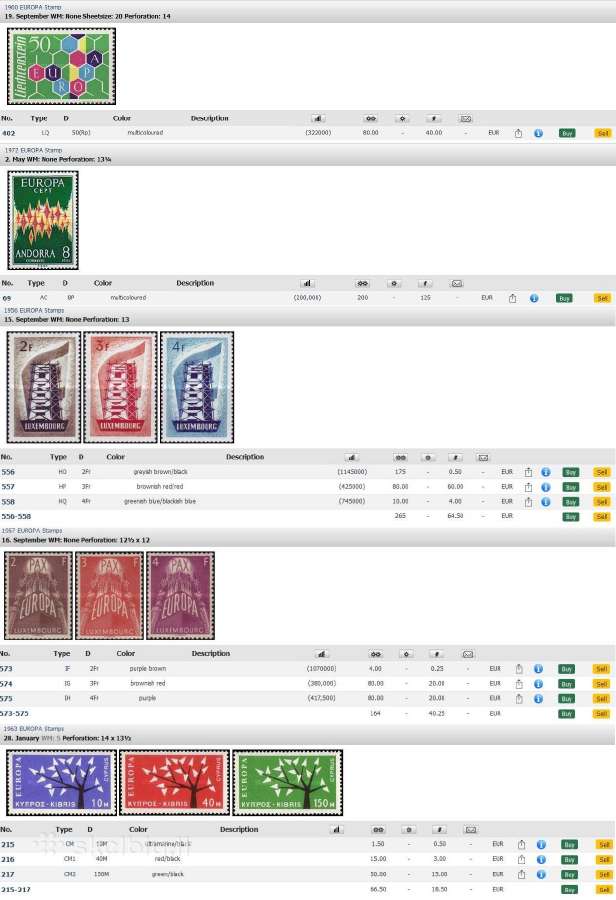View the Luxembourg 3F red stamp image
Viewport: 616px width, 900px height.
(x=120, y=387)
